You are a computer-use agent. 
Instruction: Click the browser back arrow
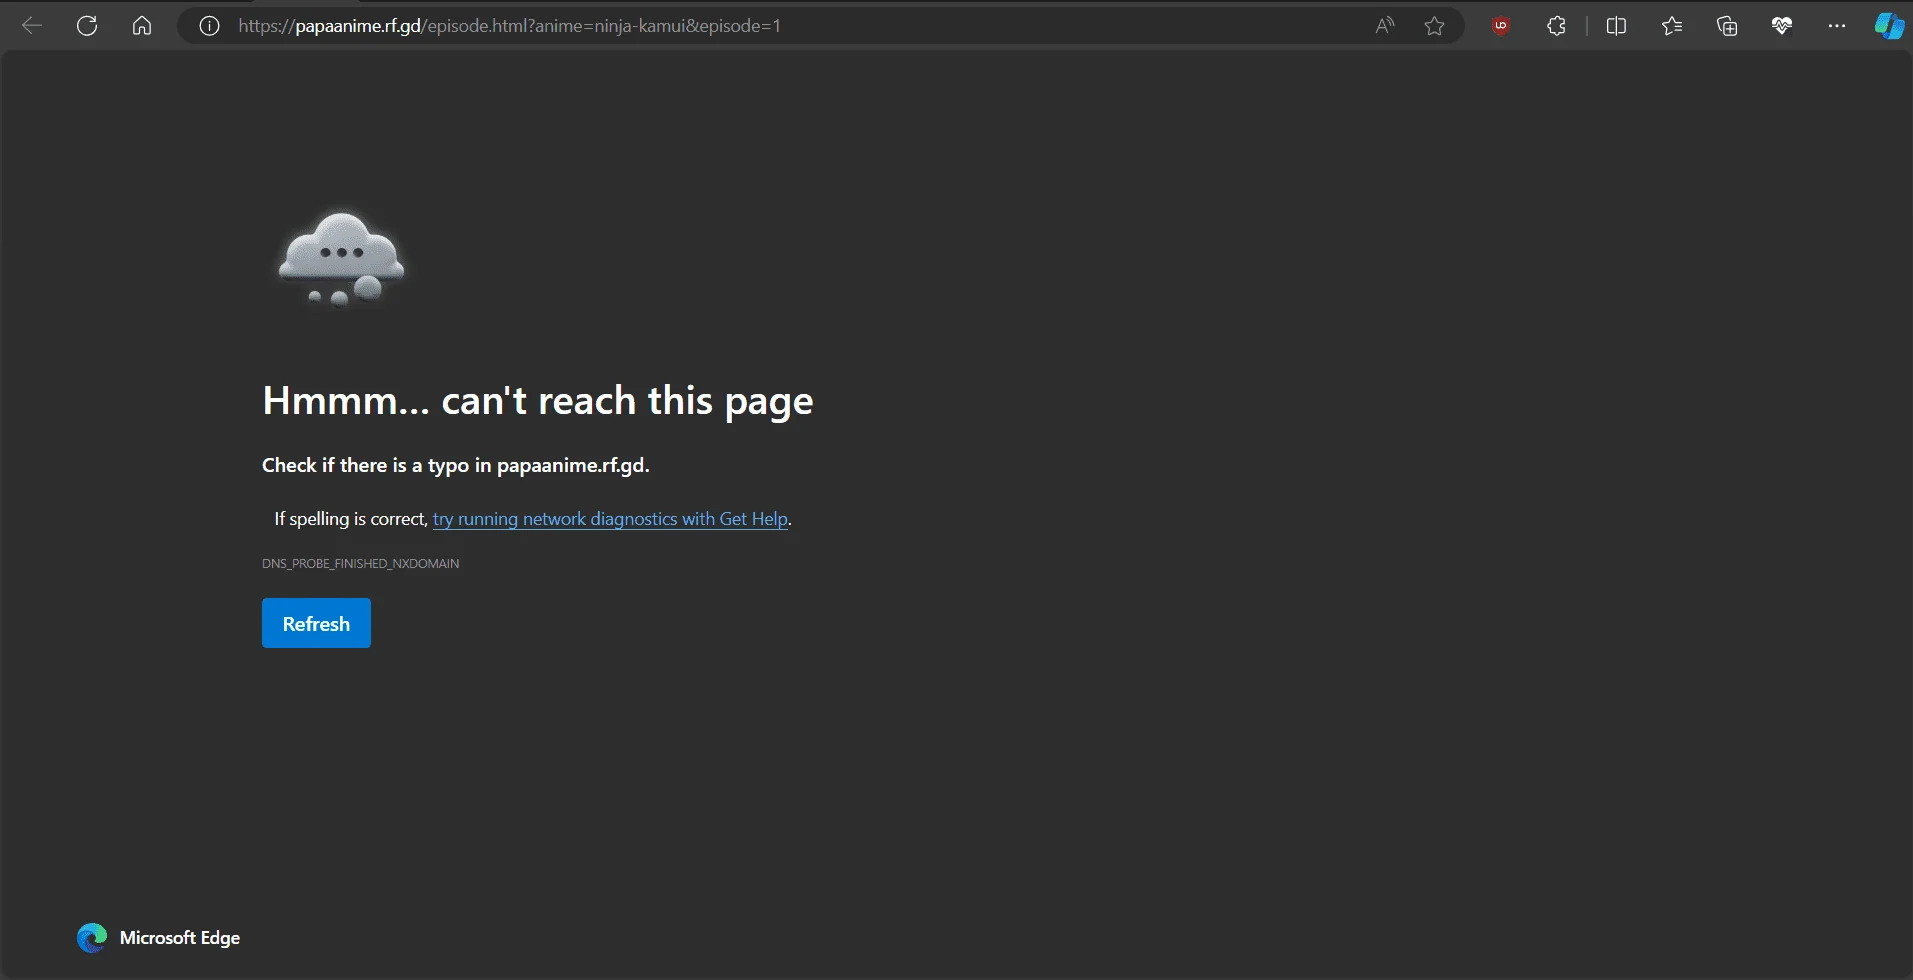[32, 26]
